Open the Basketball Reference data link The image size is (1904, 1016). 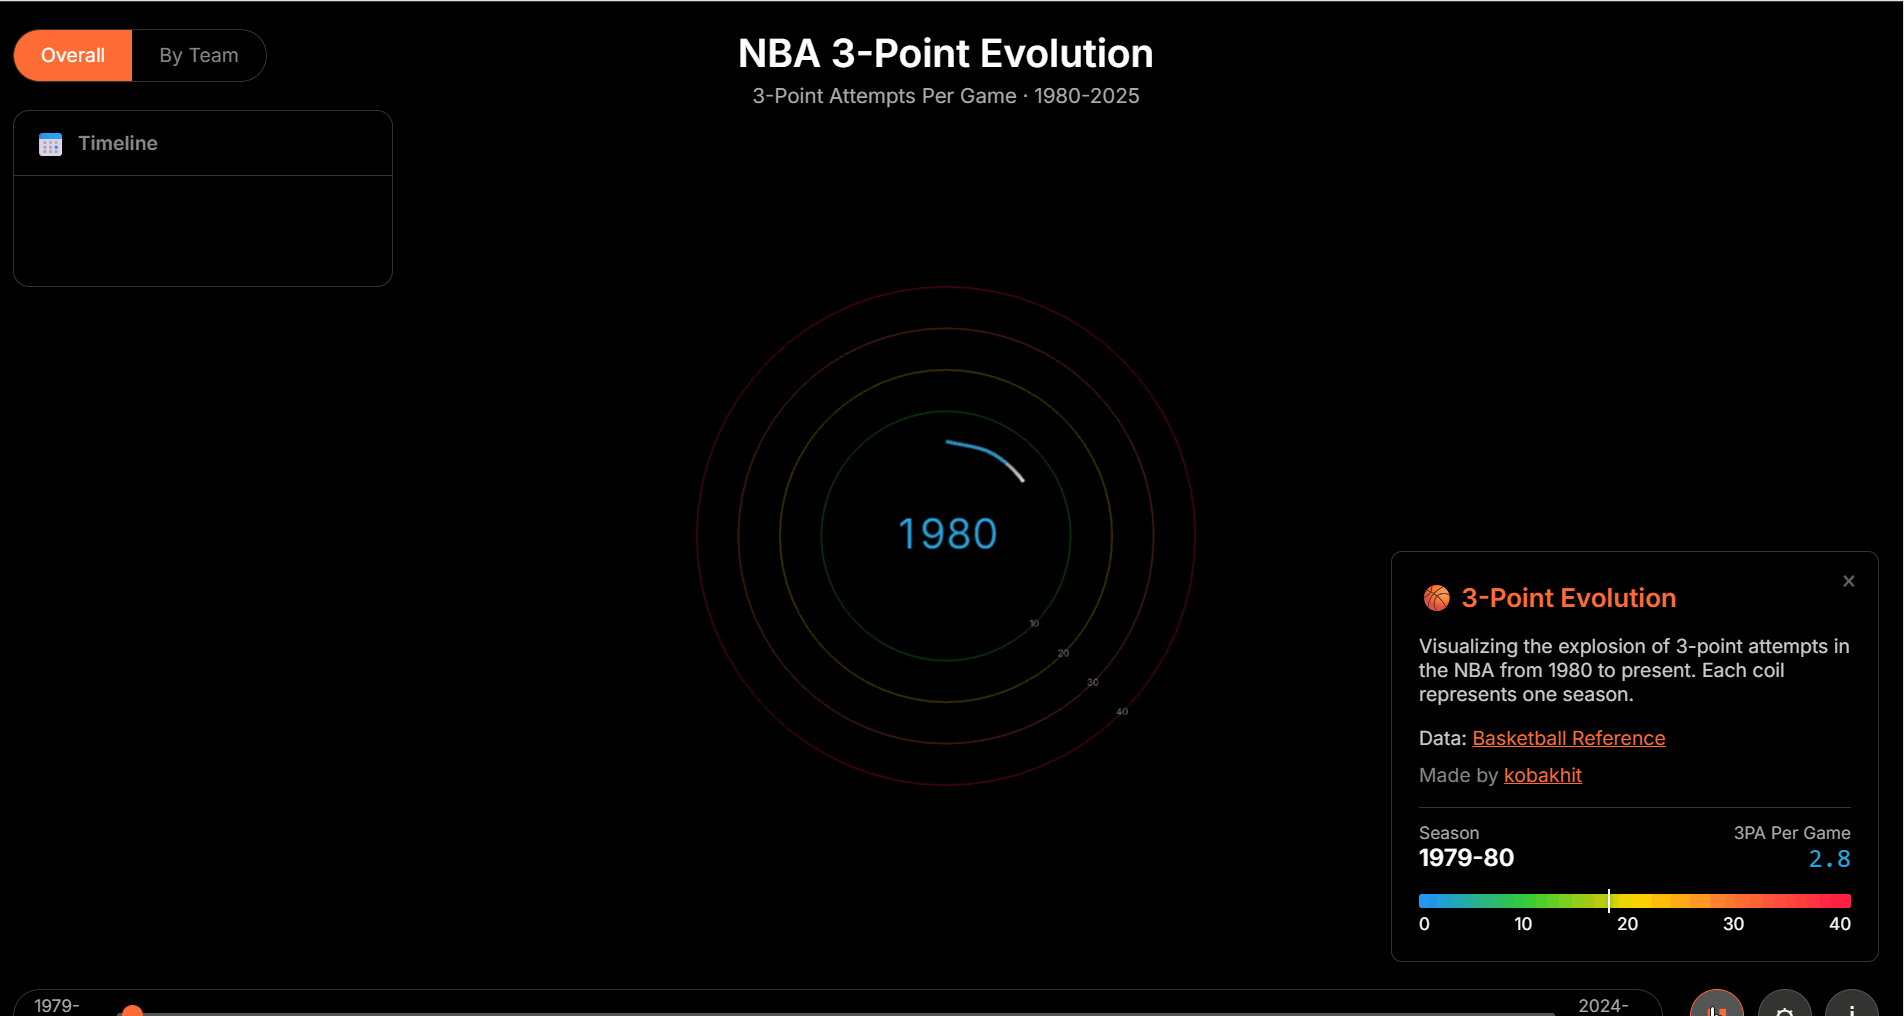coord(1568,738)
